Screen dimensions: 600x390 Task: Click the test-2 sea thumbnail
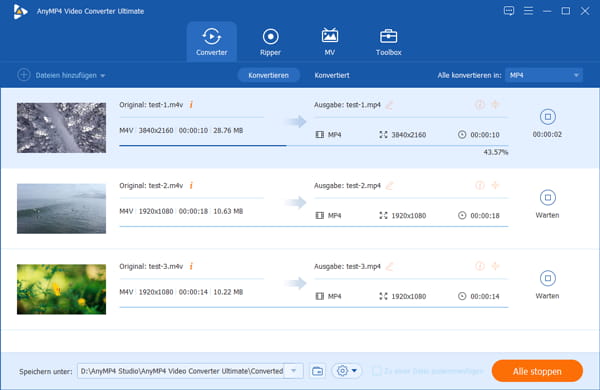pyautogui.click(x=61, y=209)
